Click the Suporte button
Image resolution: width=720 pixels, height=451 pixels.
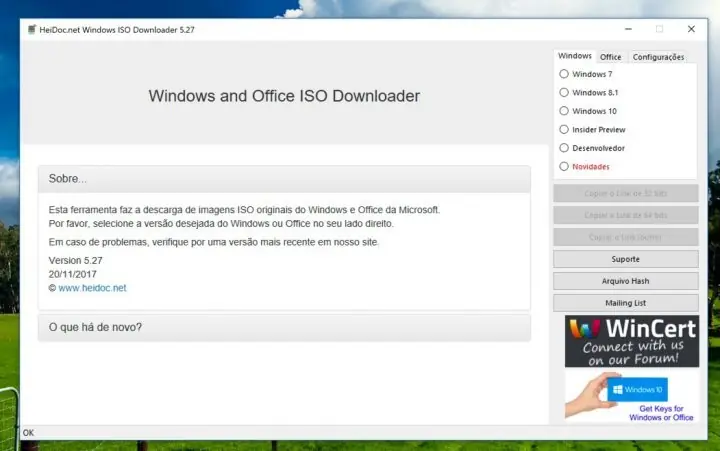coord(625,259)
